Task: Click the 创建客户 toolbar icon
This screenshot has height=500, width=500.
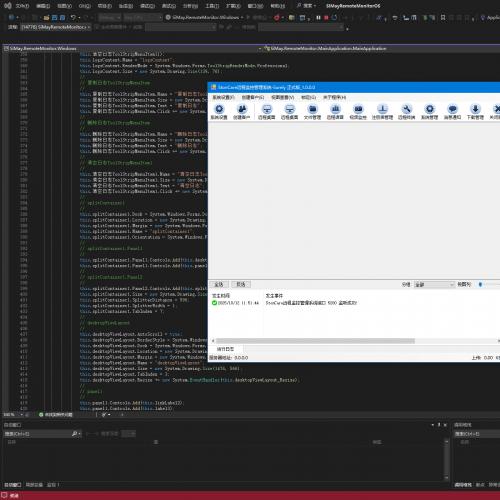Action: (x=242, y=112)
